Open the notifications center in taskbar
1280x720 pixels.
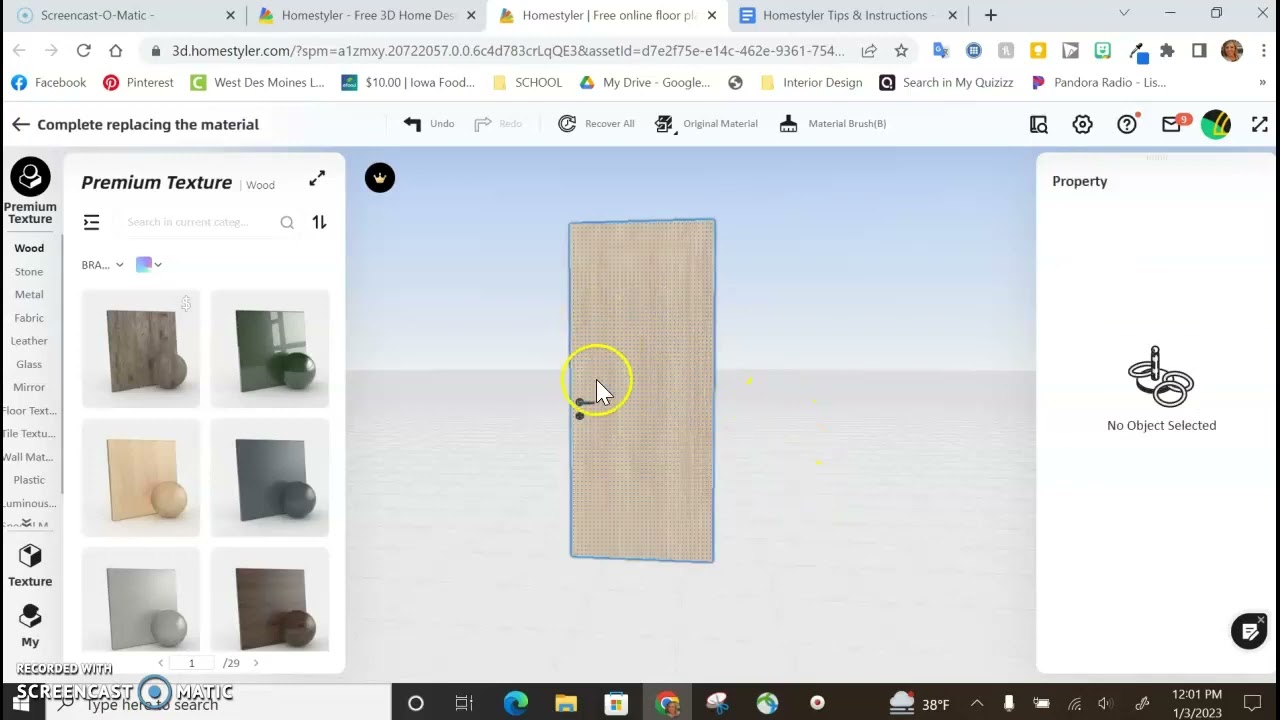(1252, 703)
